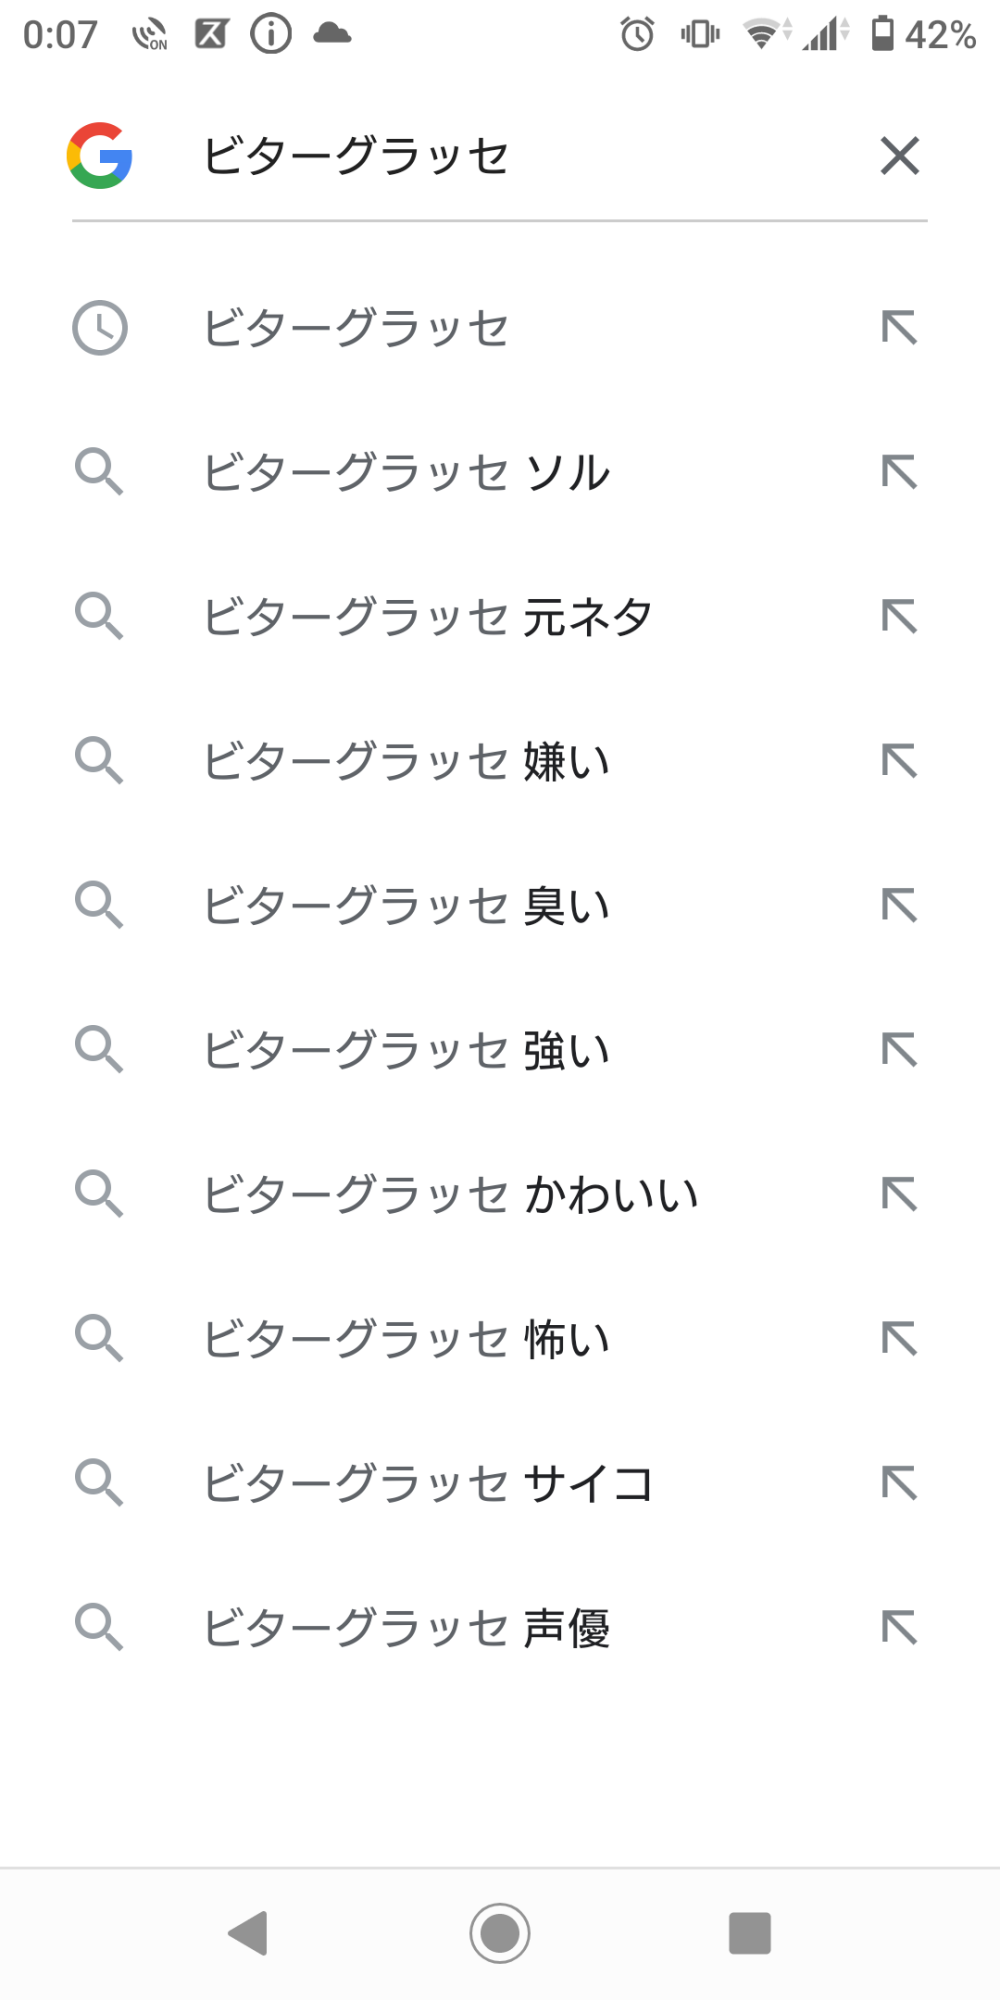
Task: Choose the ビターグラッセ 怖い suggestion
Action: click(x=406, y=1339)
